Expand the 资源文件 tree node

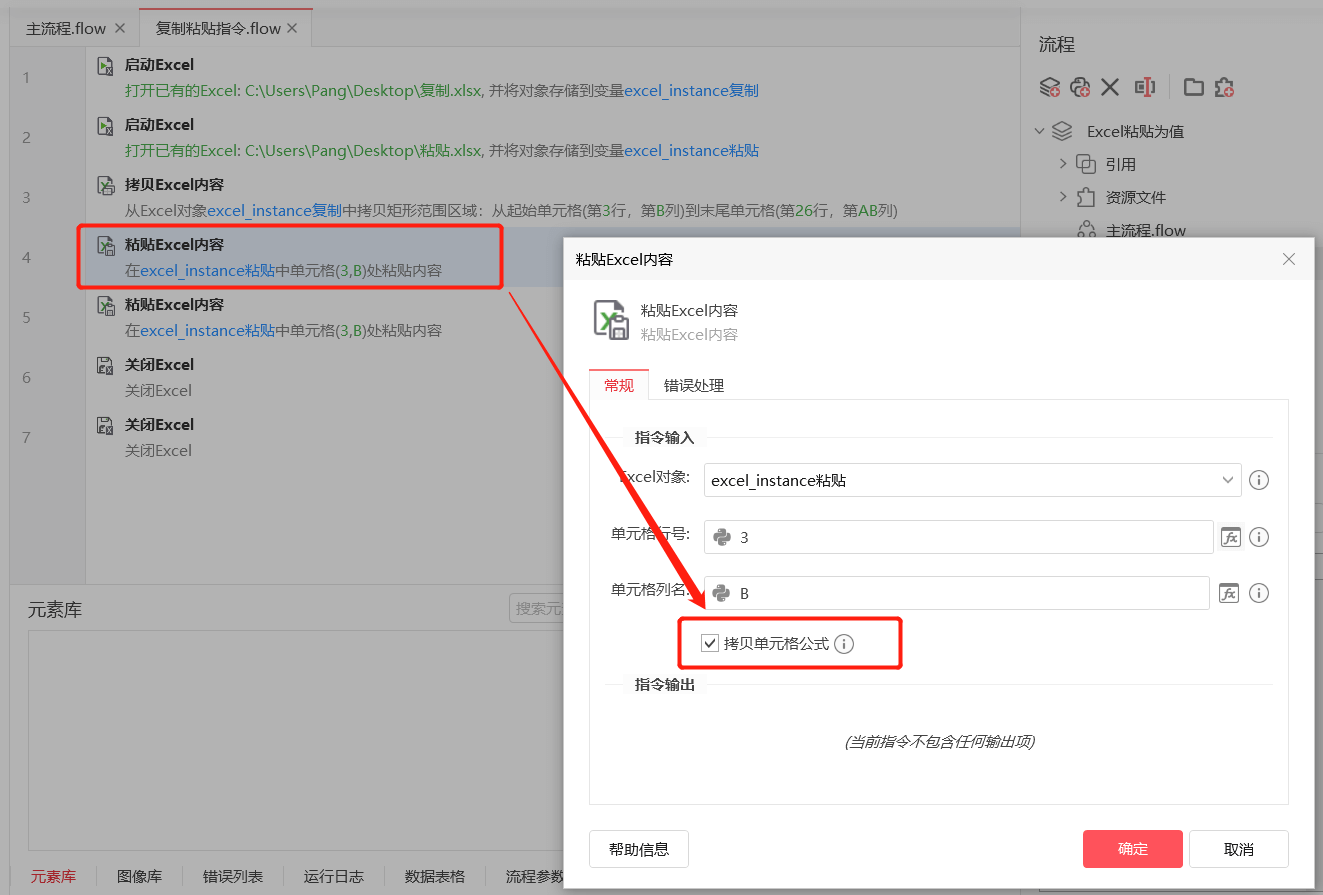tap(1063, 197)
